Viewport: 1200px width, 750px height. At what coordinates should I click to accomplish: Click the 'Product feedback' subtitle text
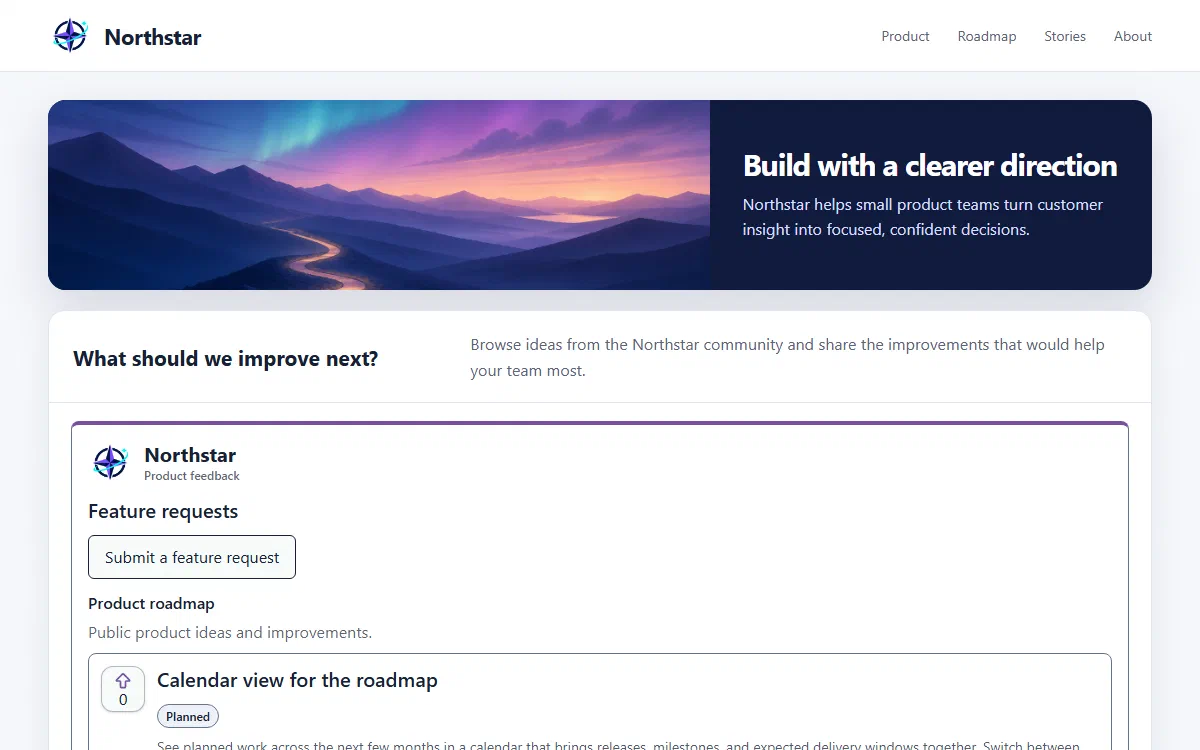tap(192, 476)
